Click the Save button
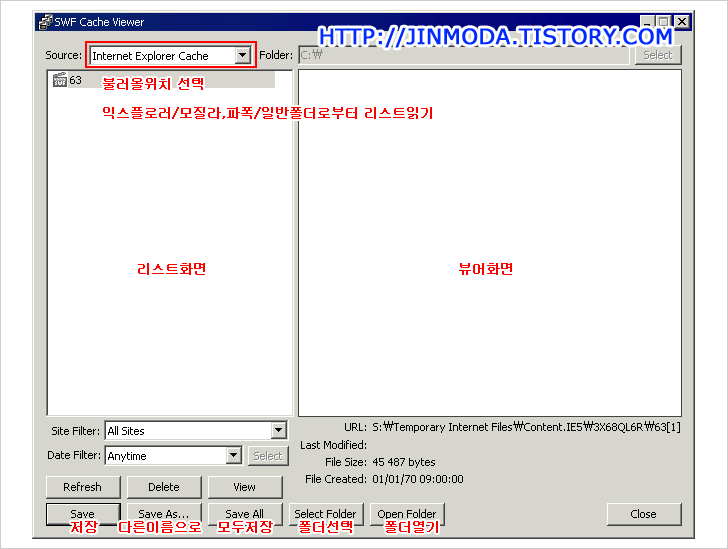The height and width of the screenshot is (549, 728). click(x=83, y=514)
